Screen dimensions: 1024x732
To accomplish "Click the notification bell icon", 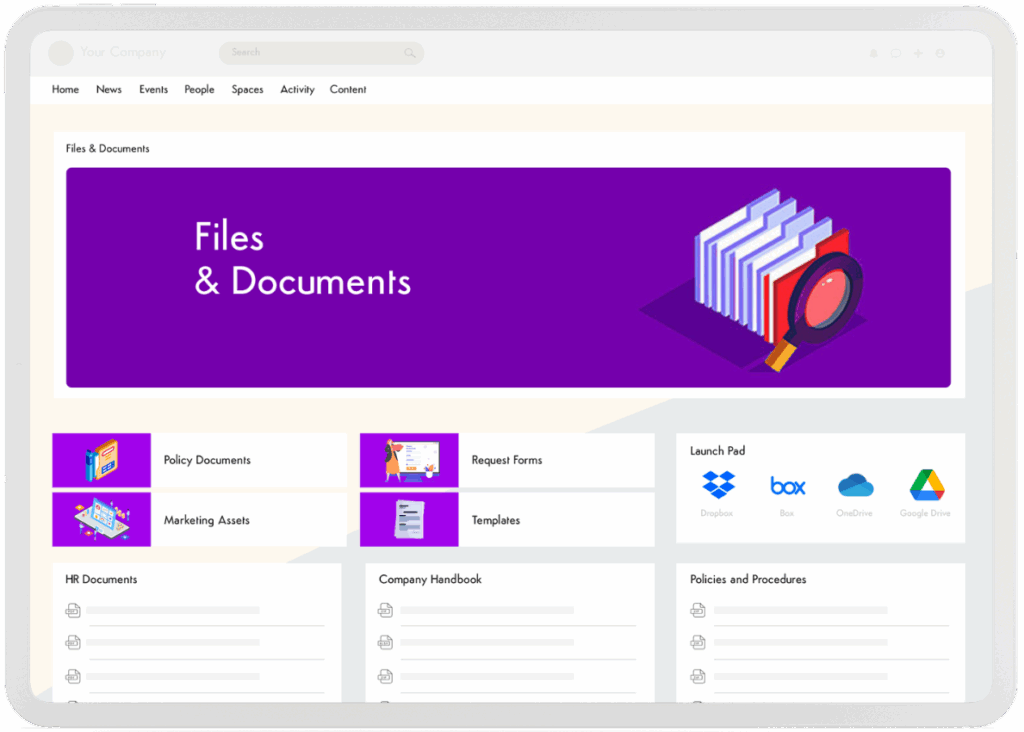I will tap(873, 53).
